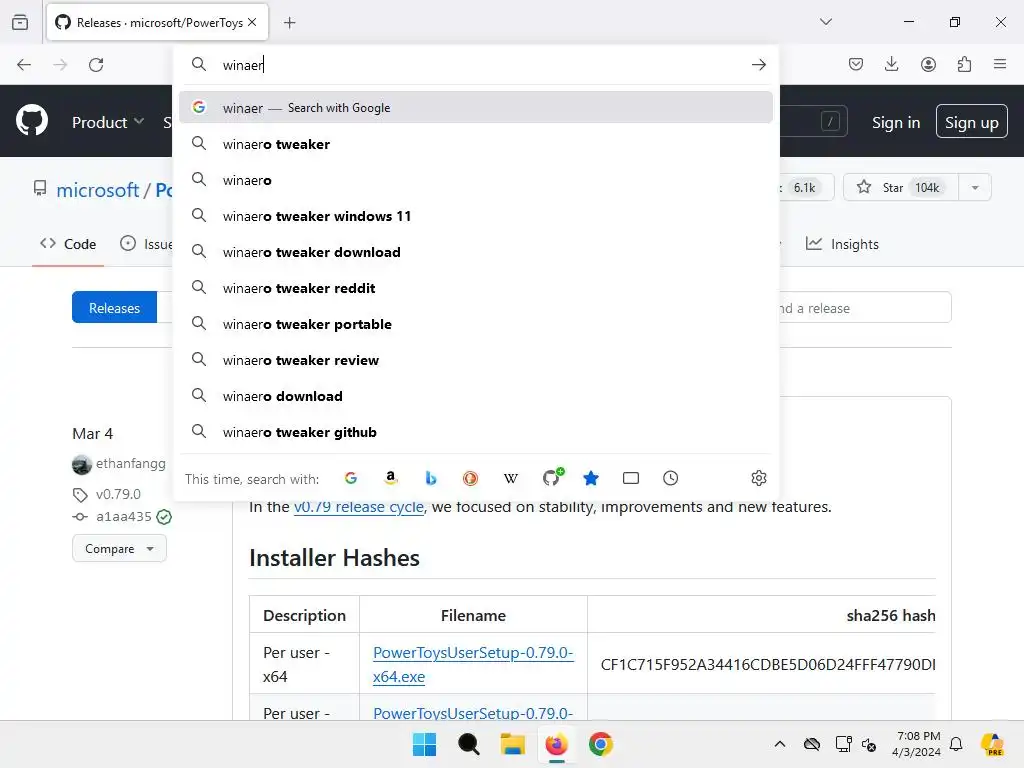Expand the Compare dropdown
The image size is (1024, 768).
point(119,549)
